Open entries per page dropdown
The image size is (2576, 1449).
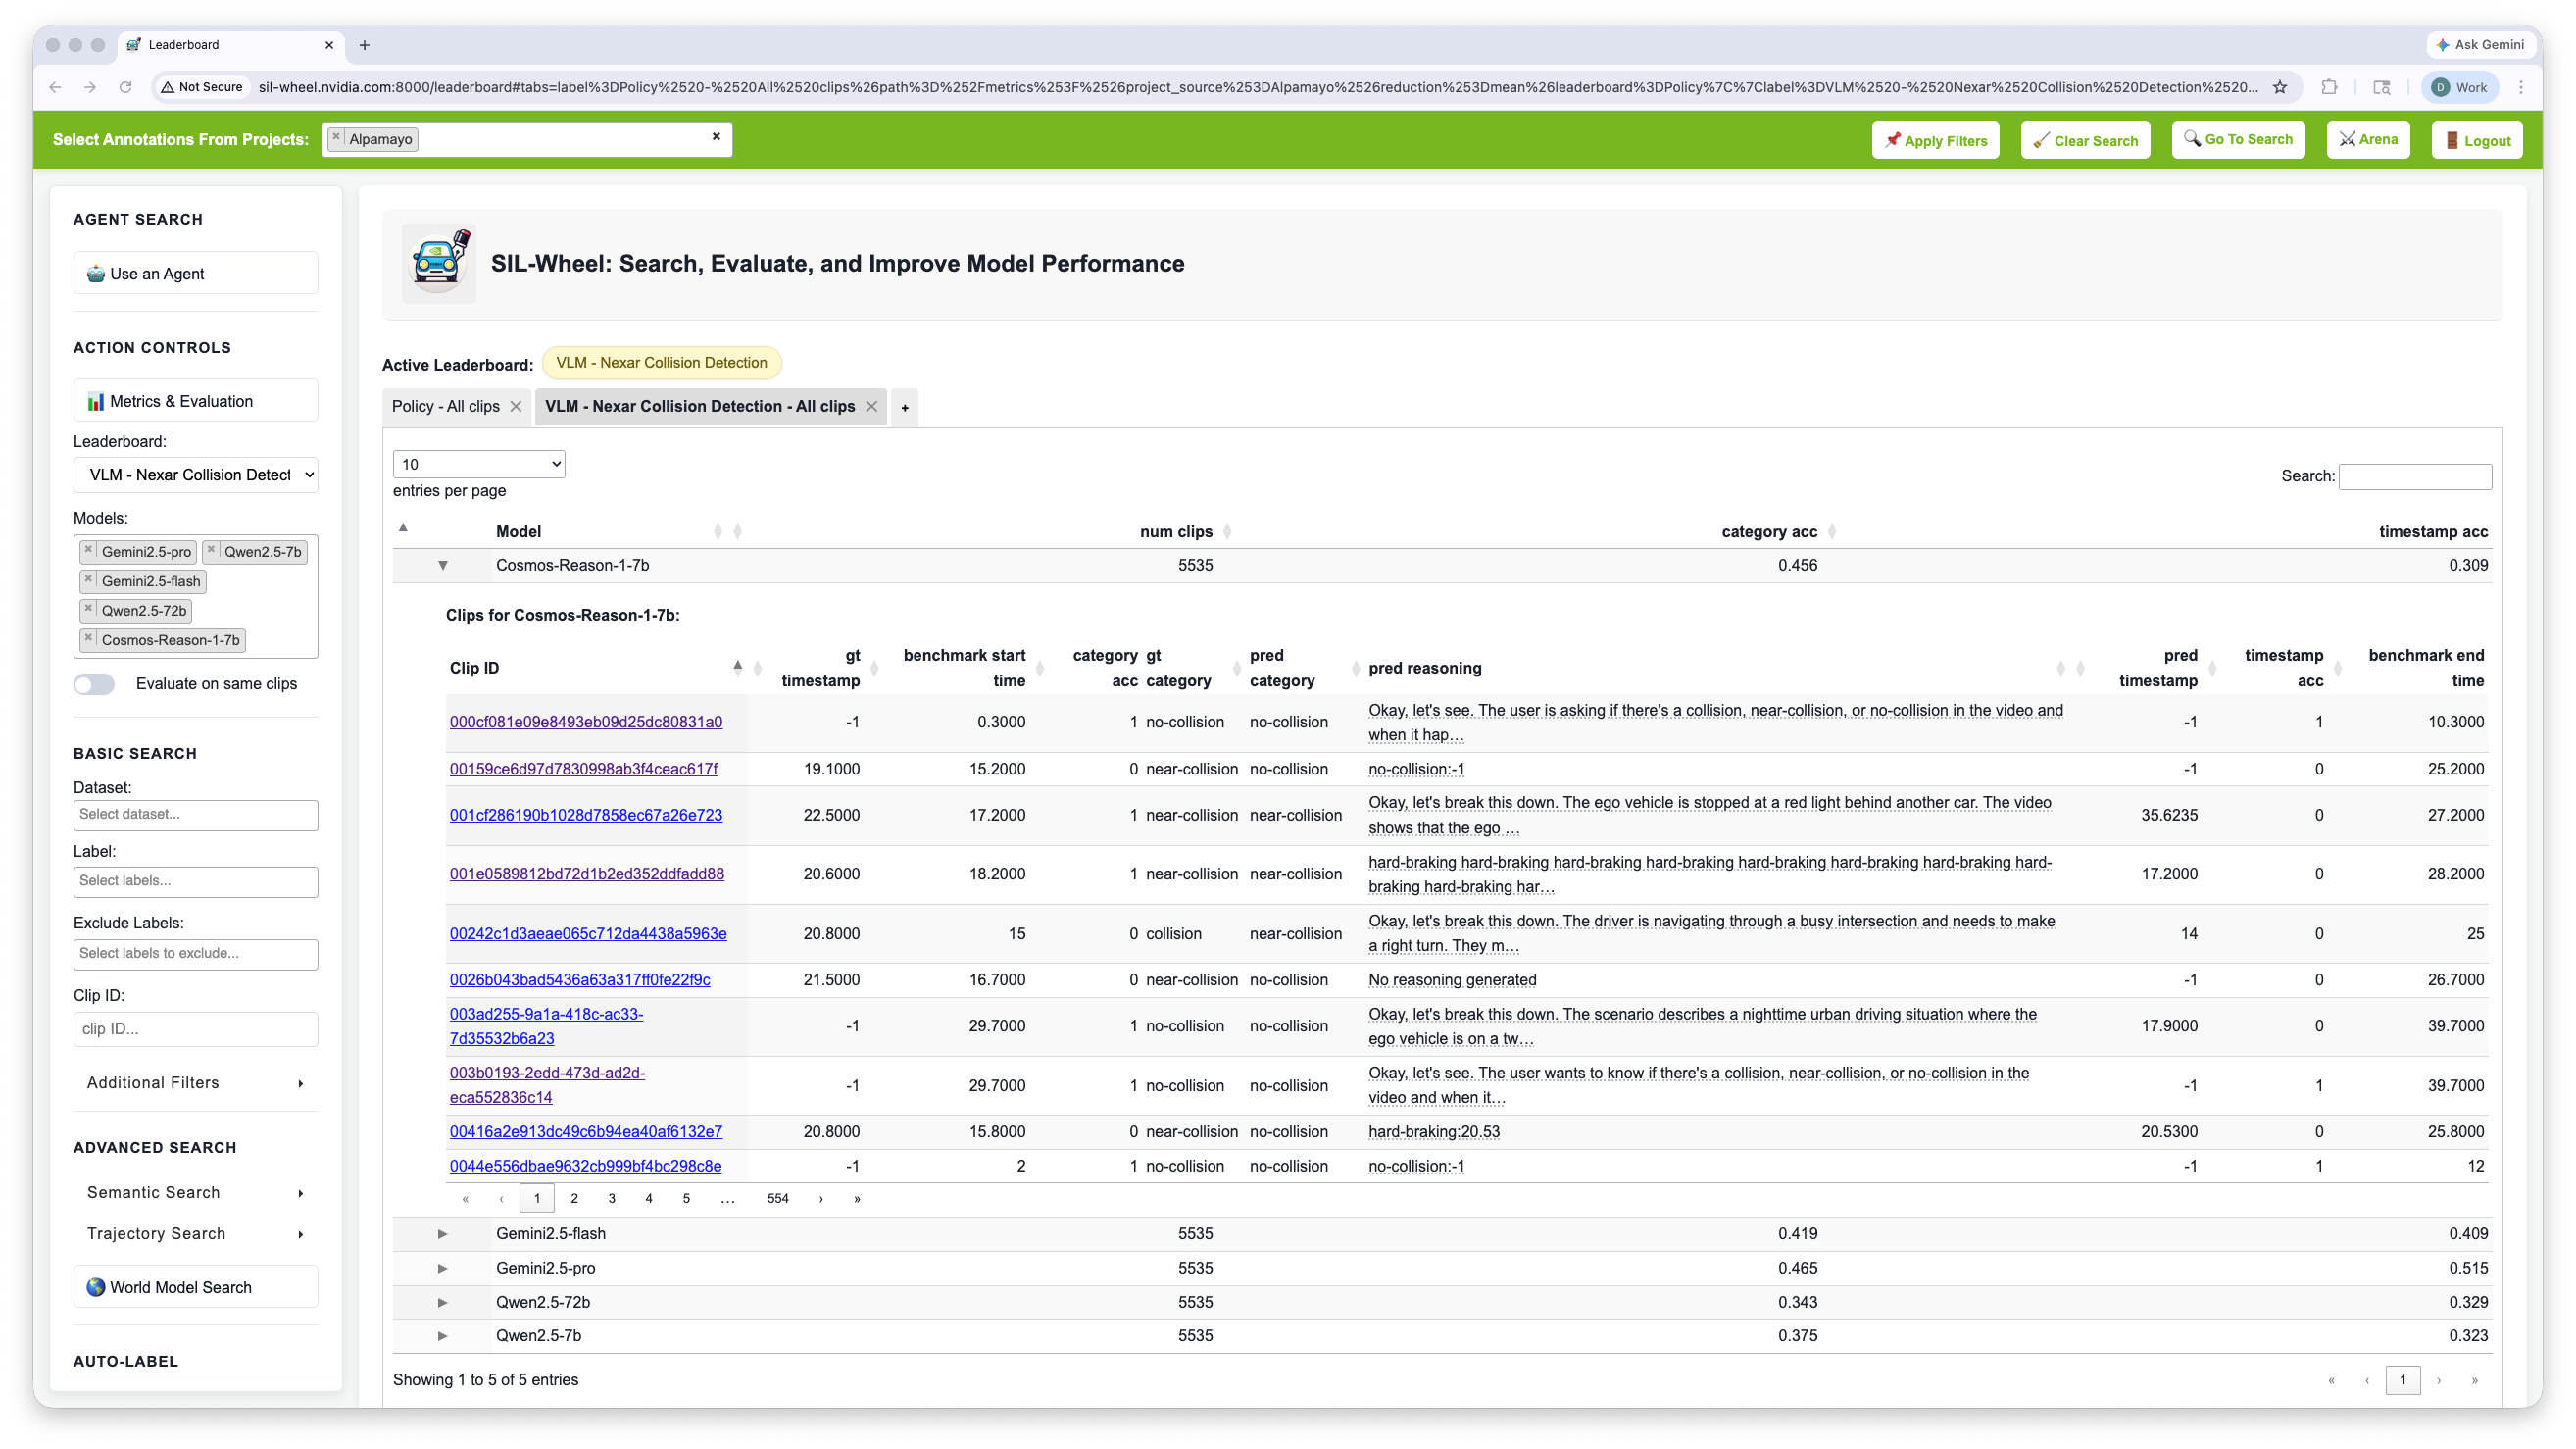point(479,464)
